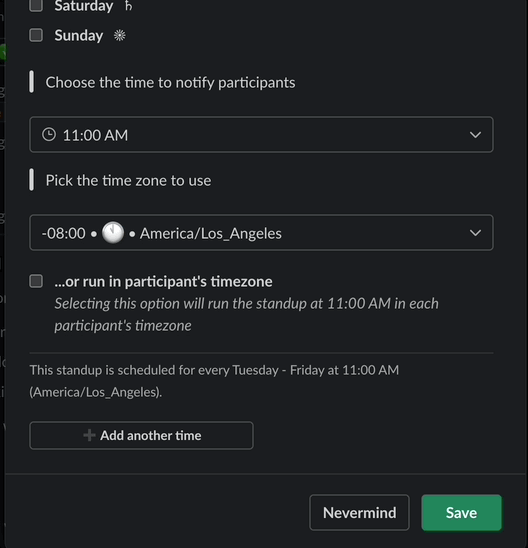Check the Sunday checkbox
The width and height of the screenshot is (528, 548).
pyautogui.click(x=36, y=35)
